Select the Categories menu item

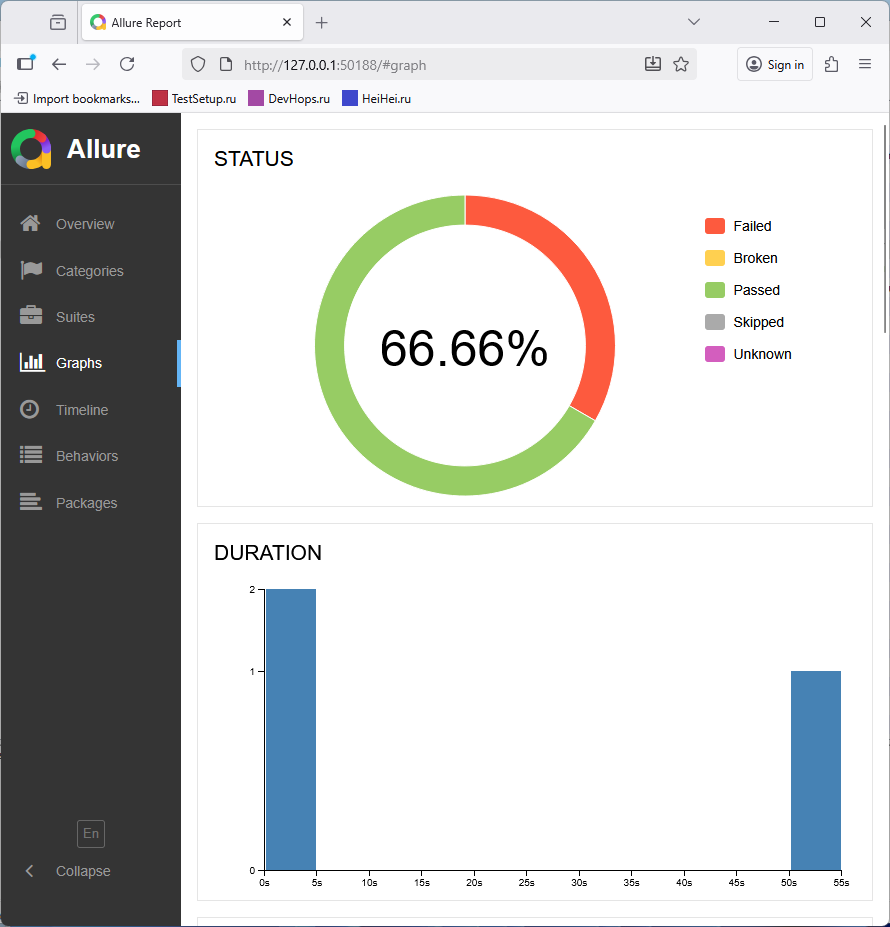(90, 270)
